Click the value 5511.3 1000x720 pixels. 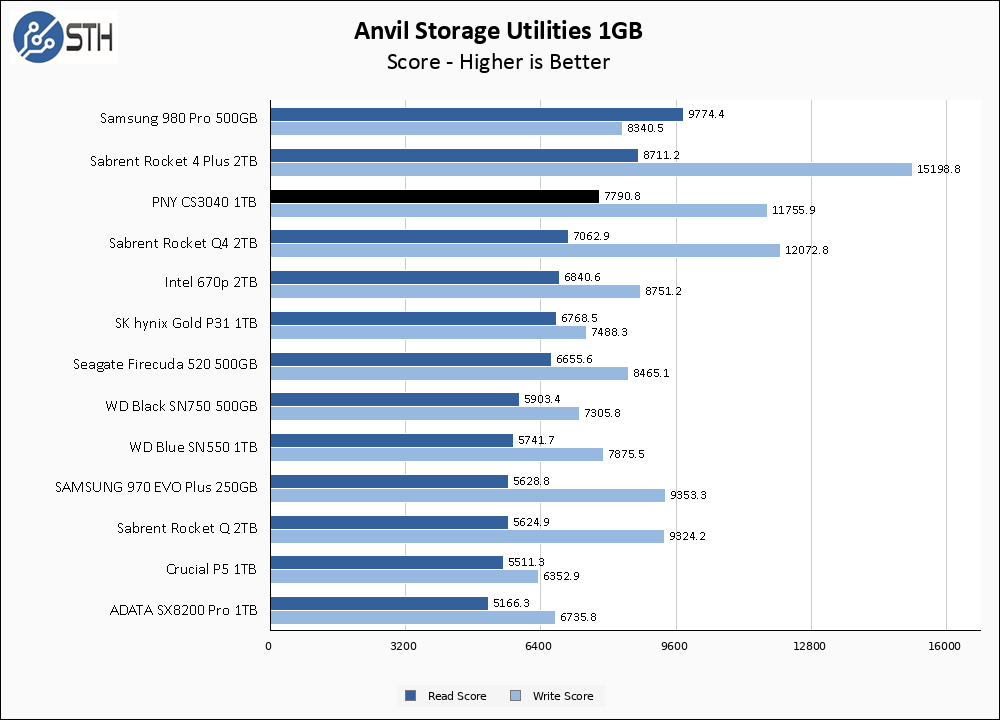click(x=526, y=562)
